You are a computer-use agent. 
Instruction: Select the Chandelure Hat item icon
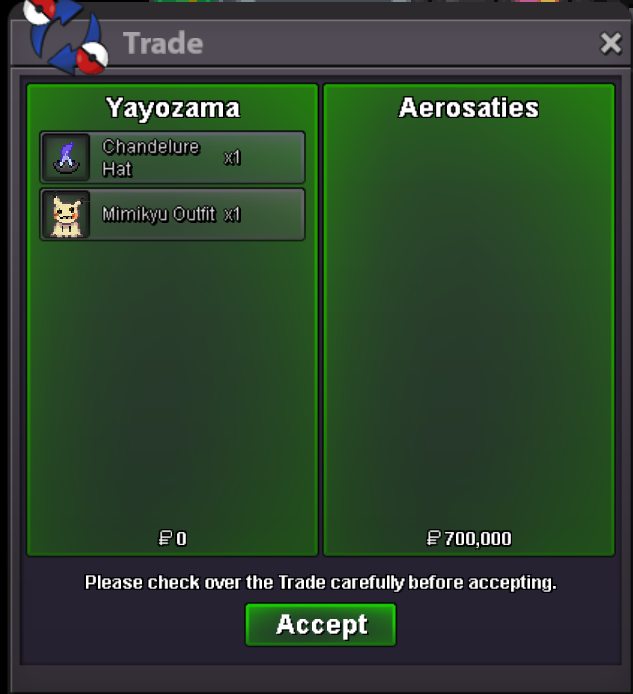click(x=67, y=158)
